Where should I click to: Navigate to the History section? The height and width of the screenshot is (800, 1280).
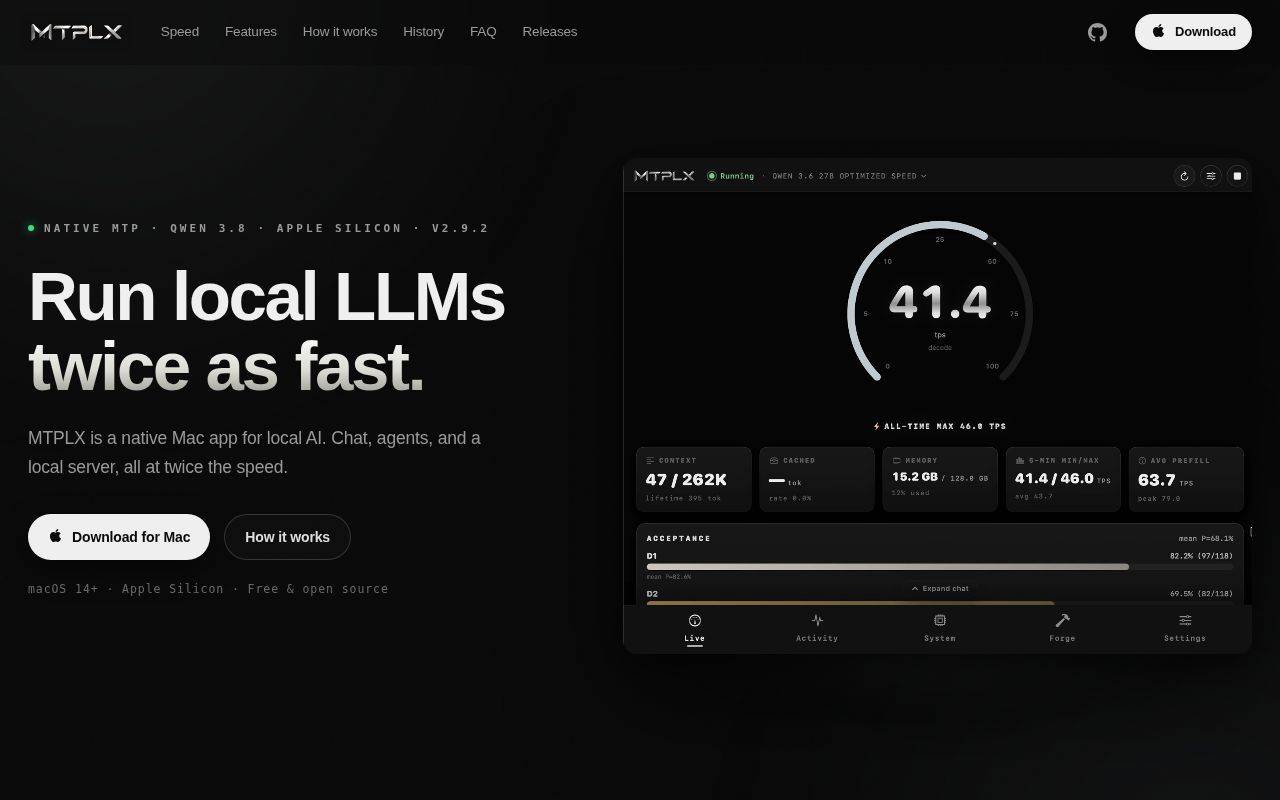(x=423, y=32)
